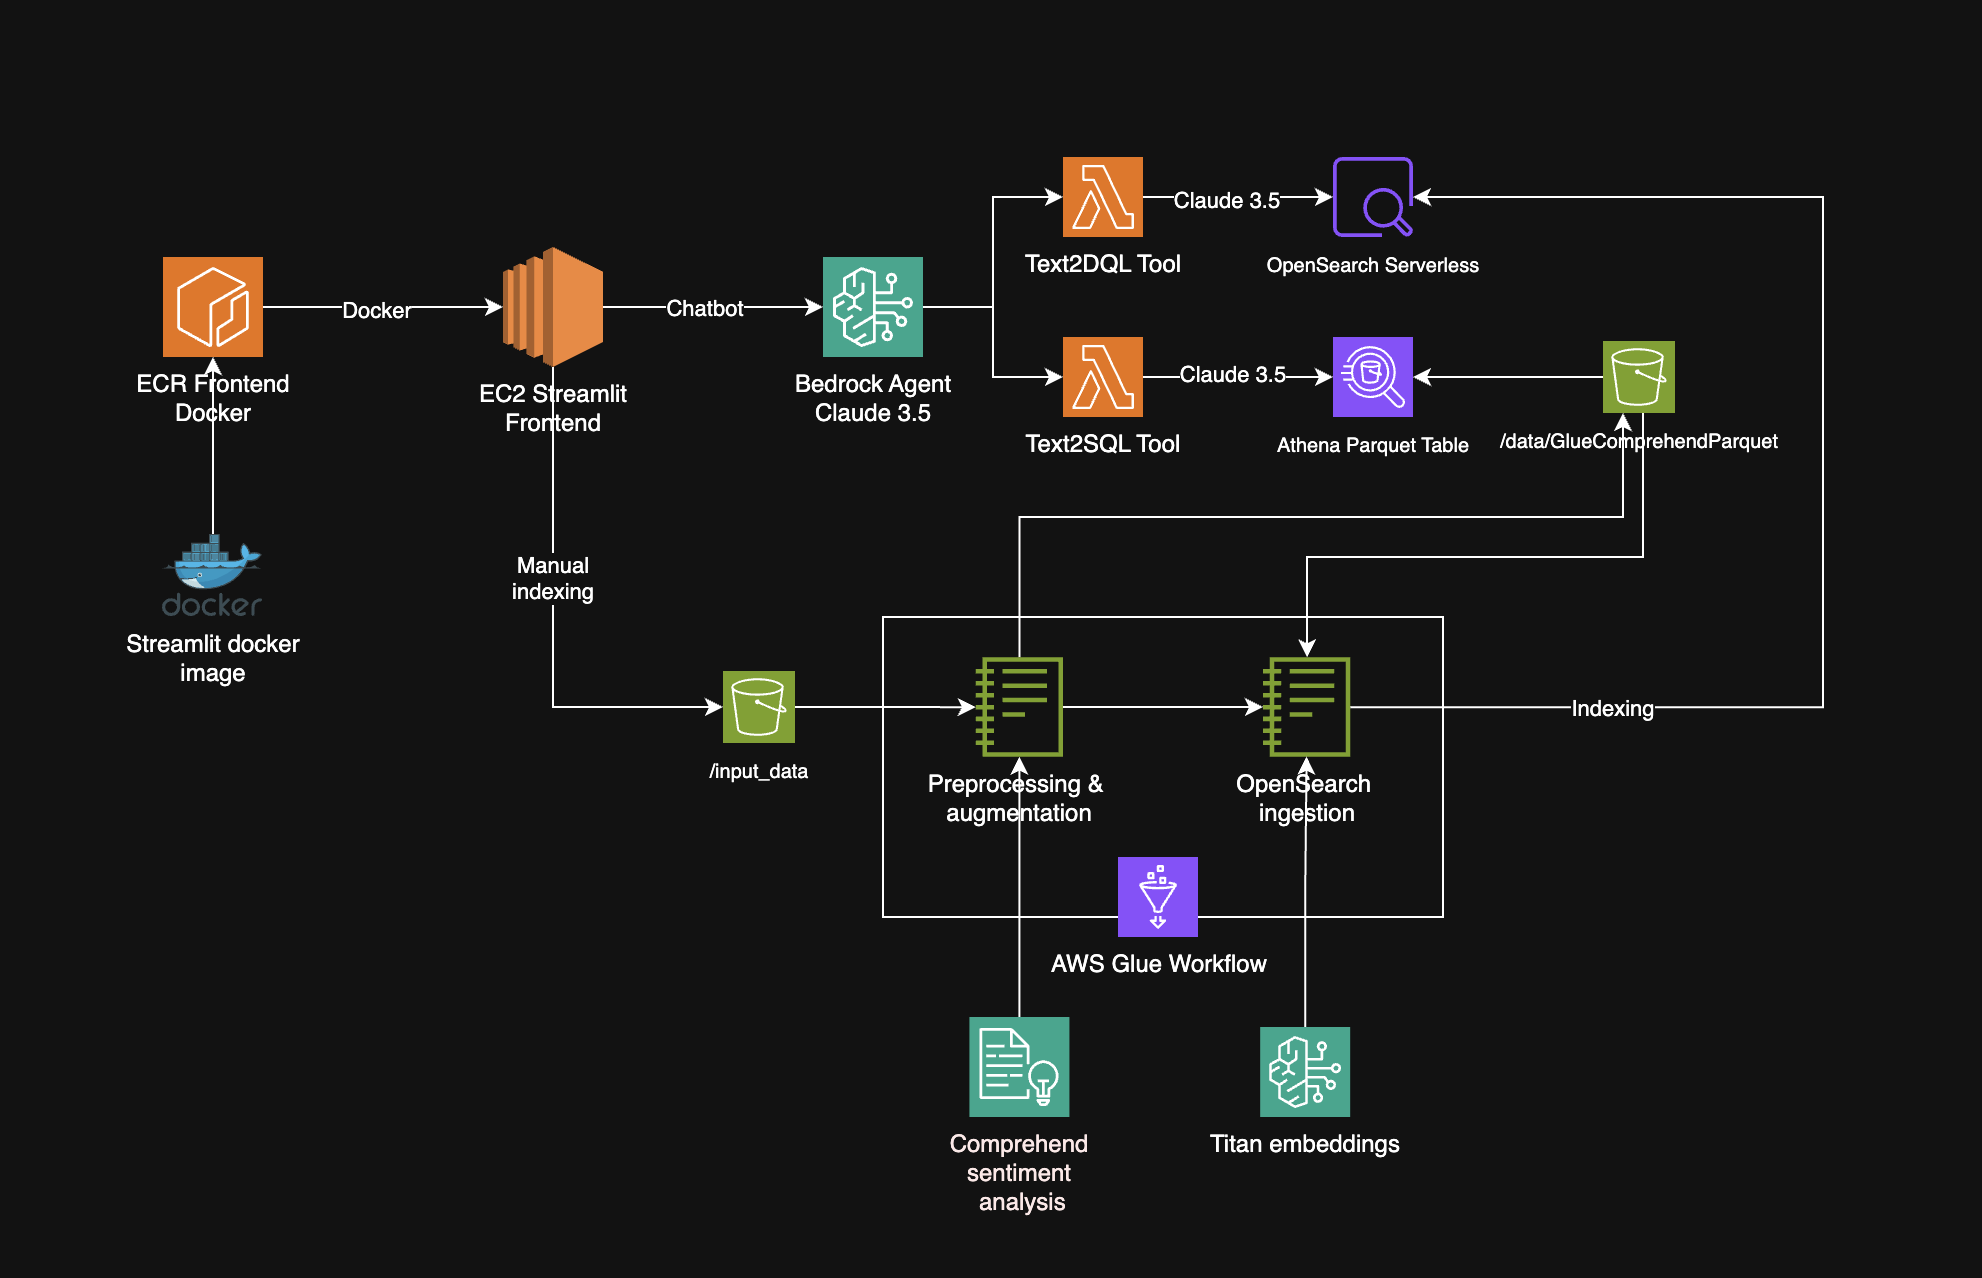Click the Claude 3.5 label near Text2DQL
1982x1278 pixels.
1226,200
